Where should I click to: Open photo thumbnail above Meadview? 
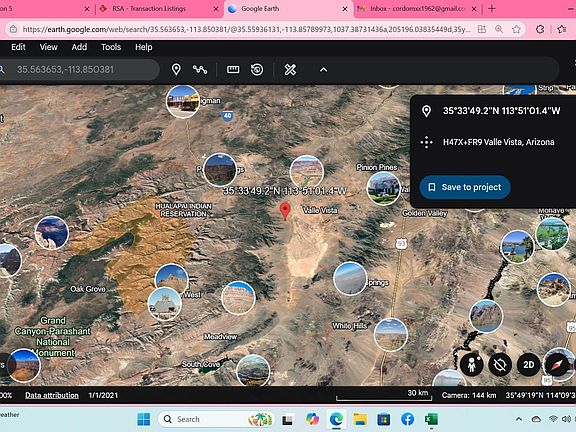(x=238, y=298)
